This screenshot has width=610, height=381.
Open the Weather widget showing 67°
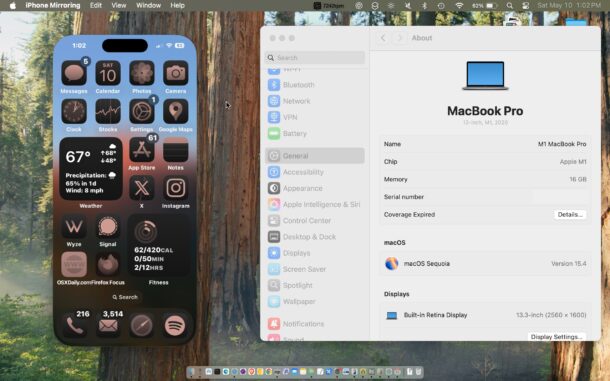point(91,169)
